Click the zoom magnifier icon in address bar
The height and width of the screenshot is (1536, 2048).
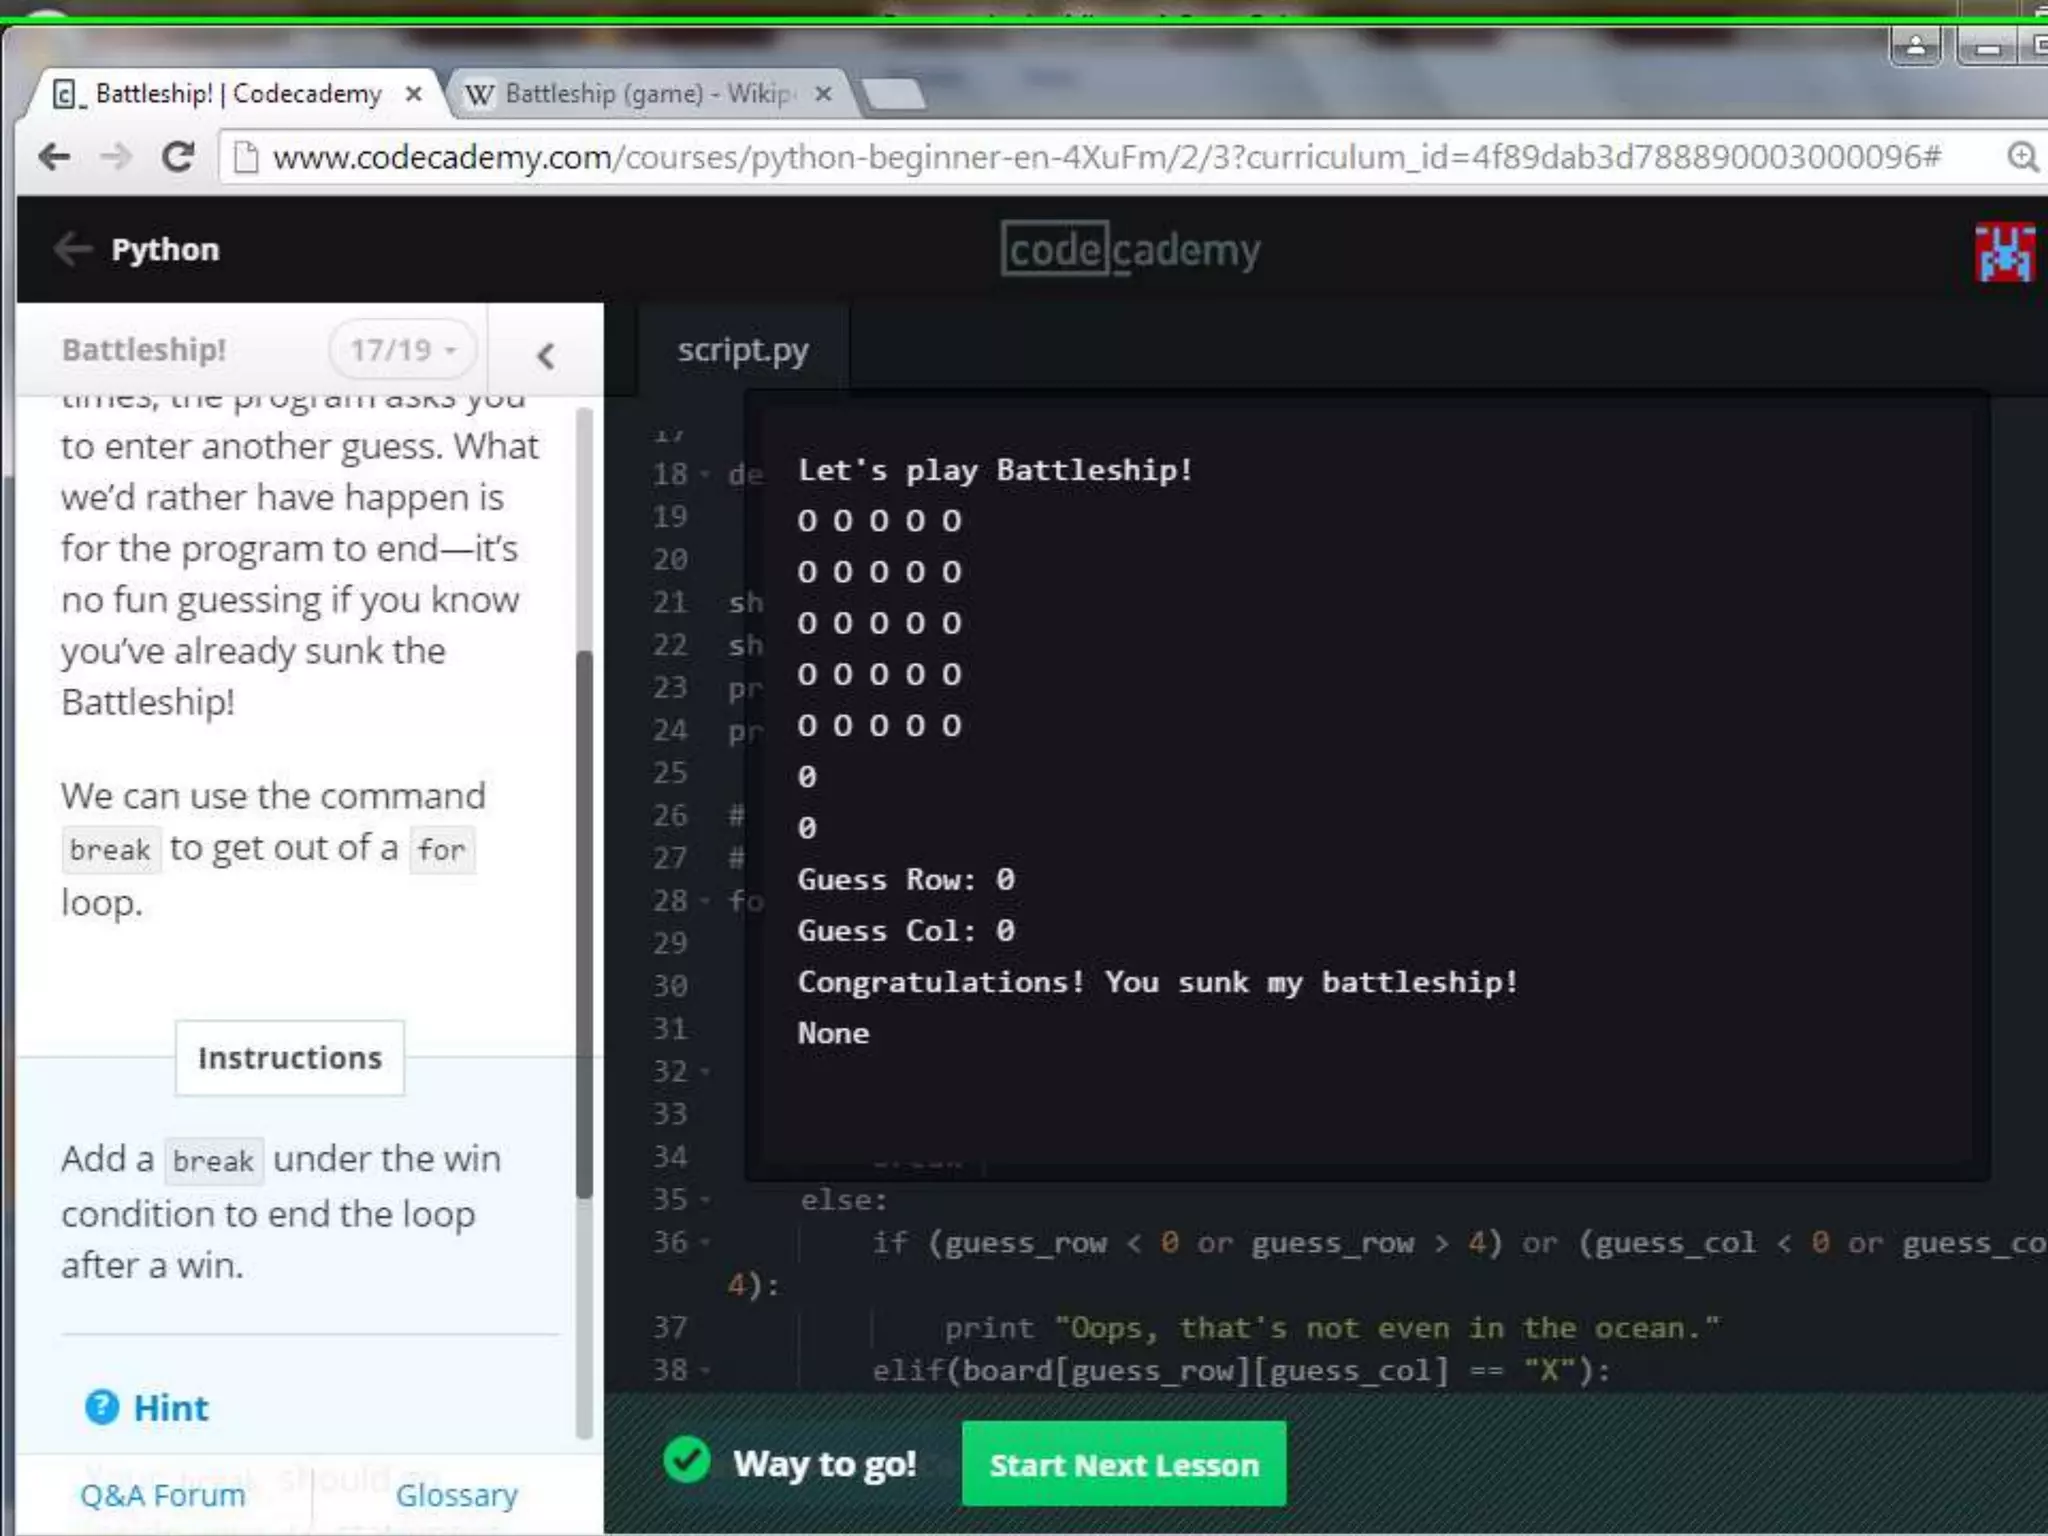click(x=2022, y=157)
